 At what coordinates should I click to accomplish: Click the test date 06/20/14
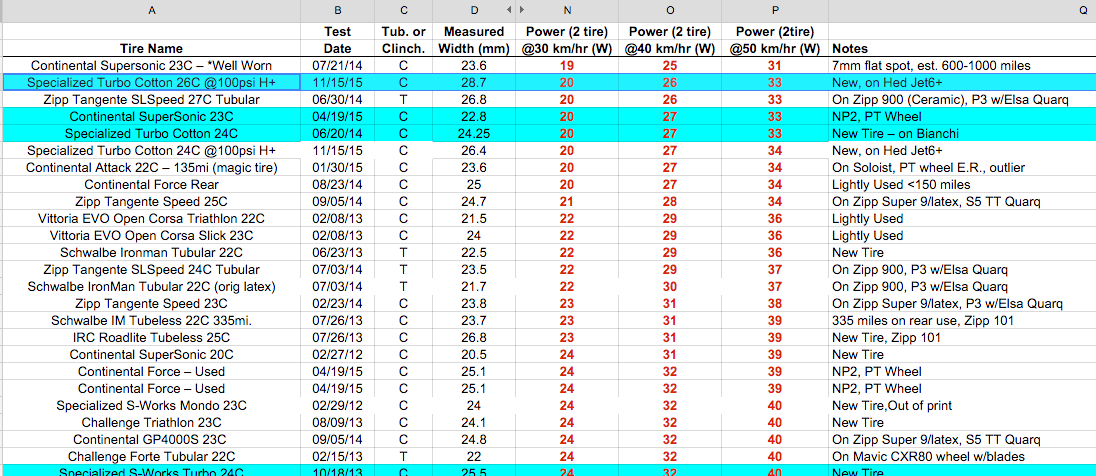point(338,134)
